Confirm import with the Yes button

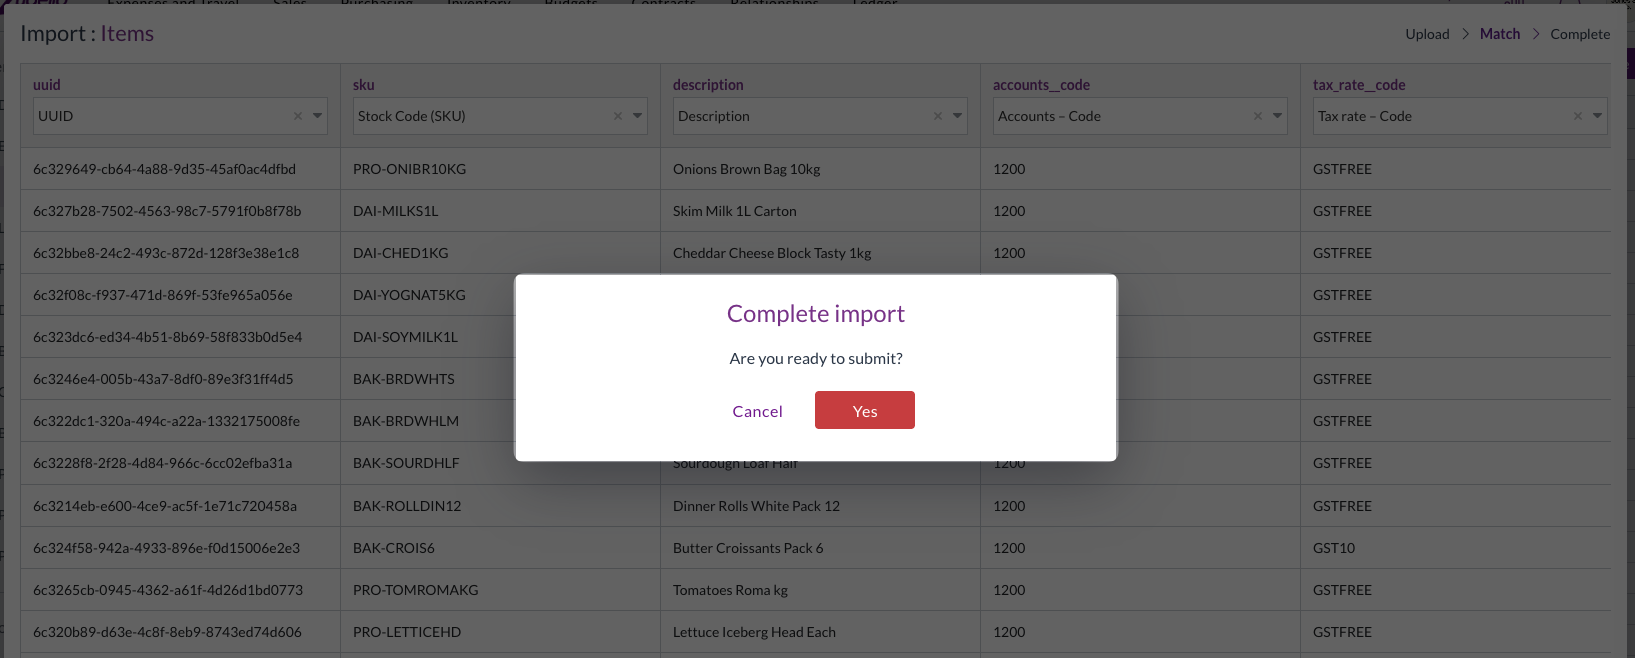click(x=864, y=410)
